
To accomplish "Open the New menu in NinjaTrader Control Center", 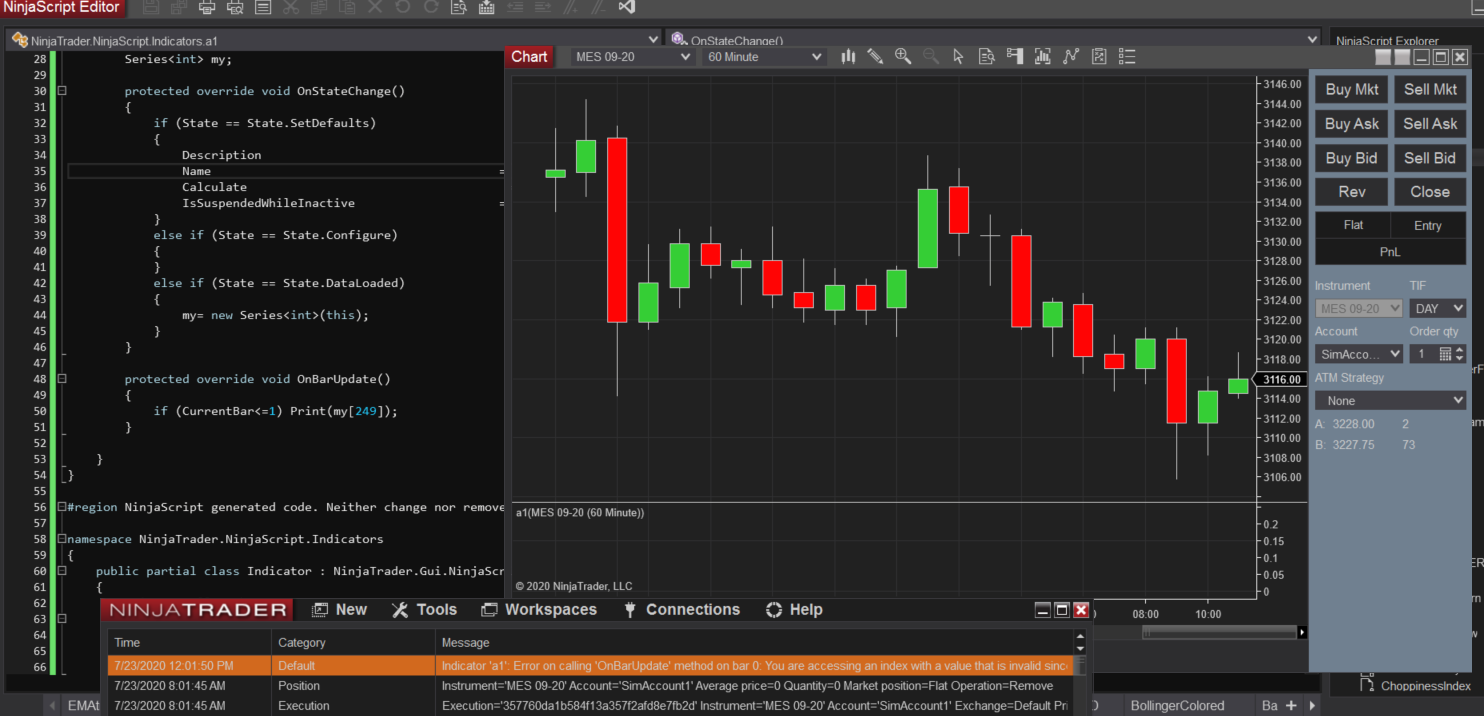I will pyautogui.click(x=340, y=610).
